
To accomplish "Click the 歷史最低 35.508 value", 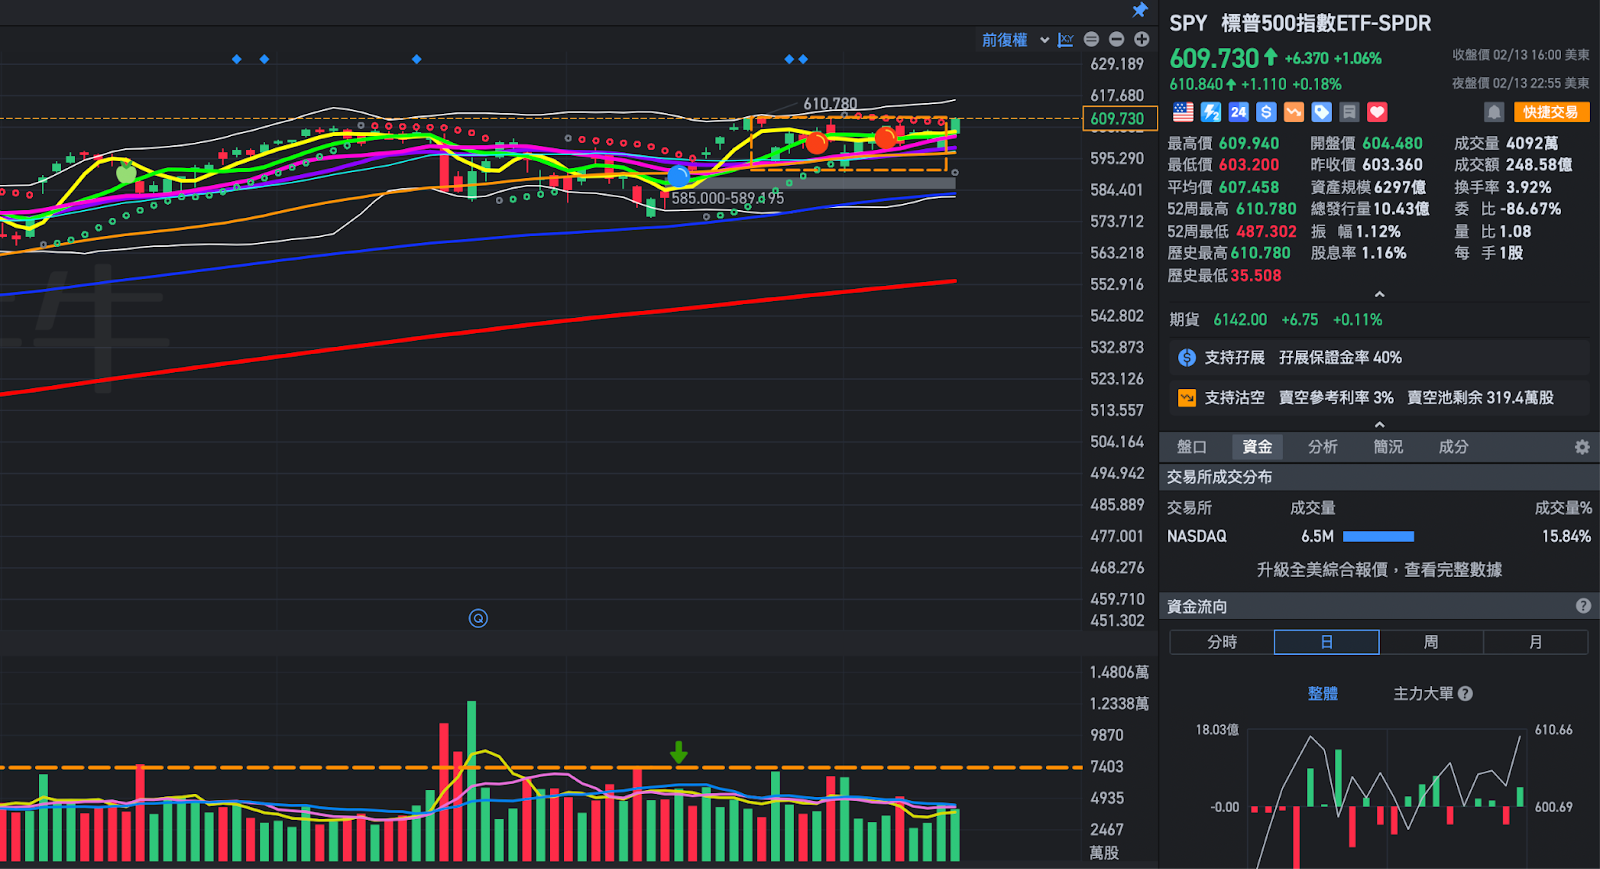I will click(x=1256, y=275).
